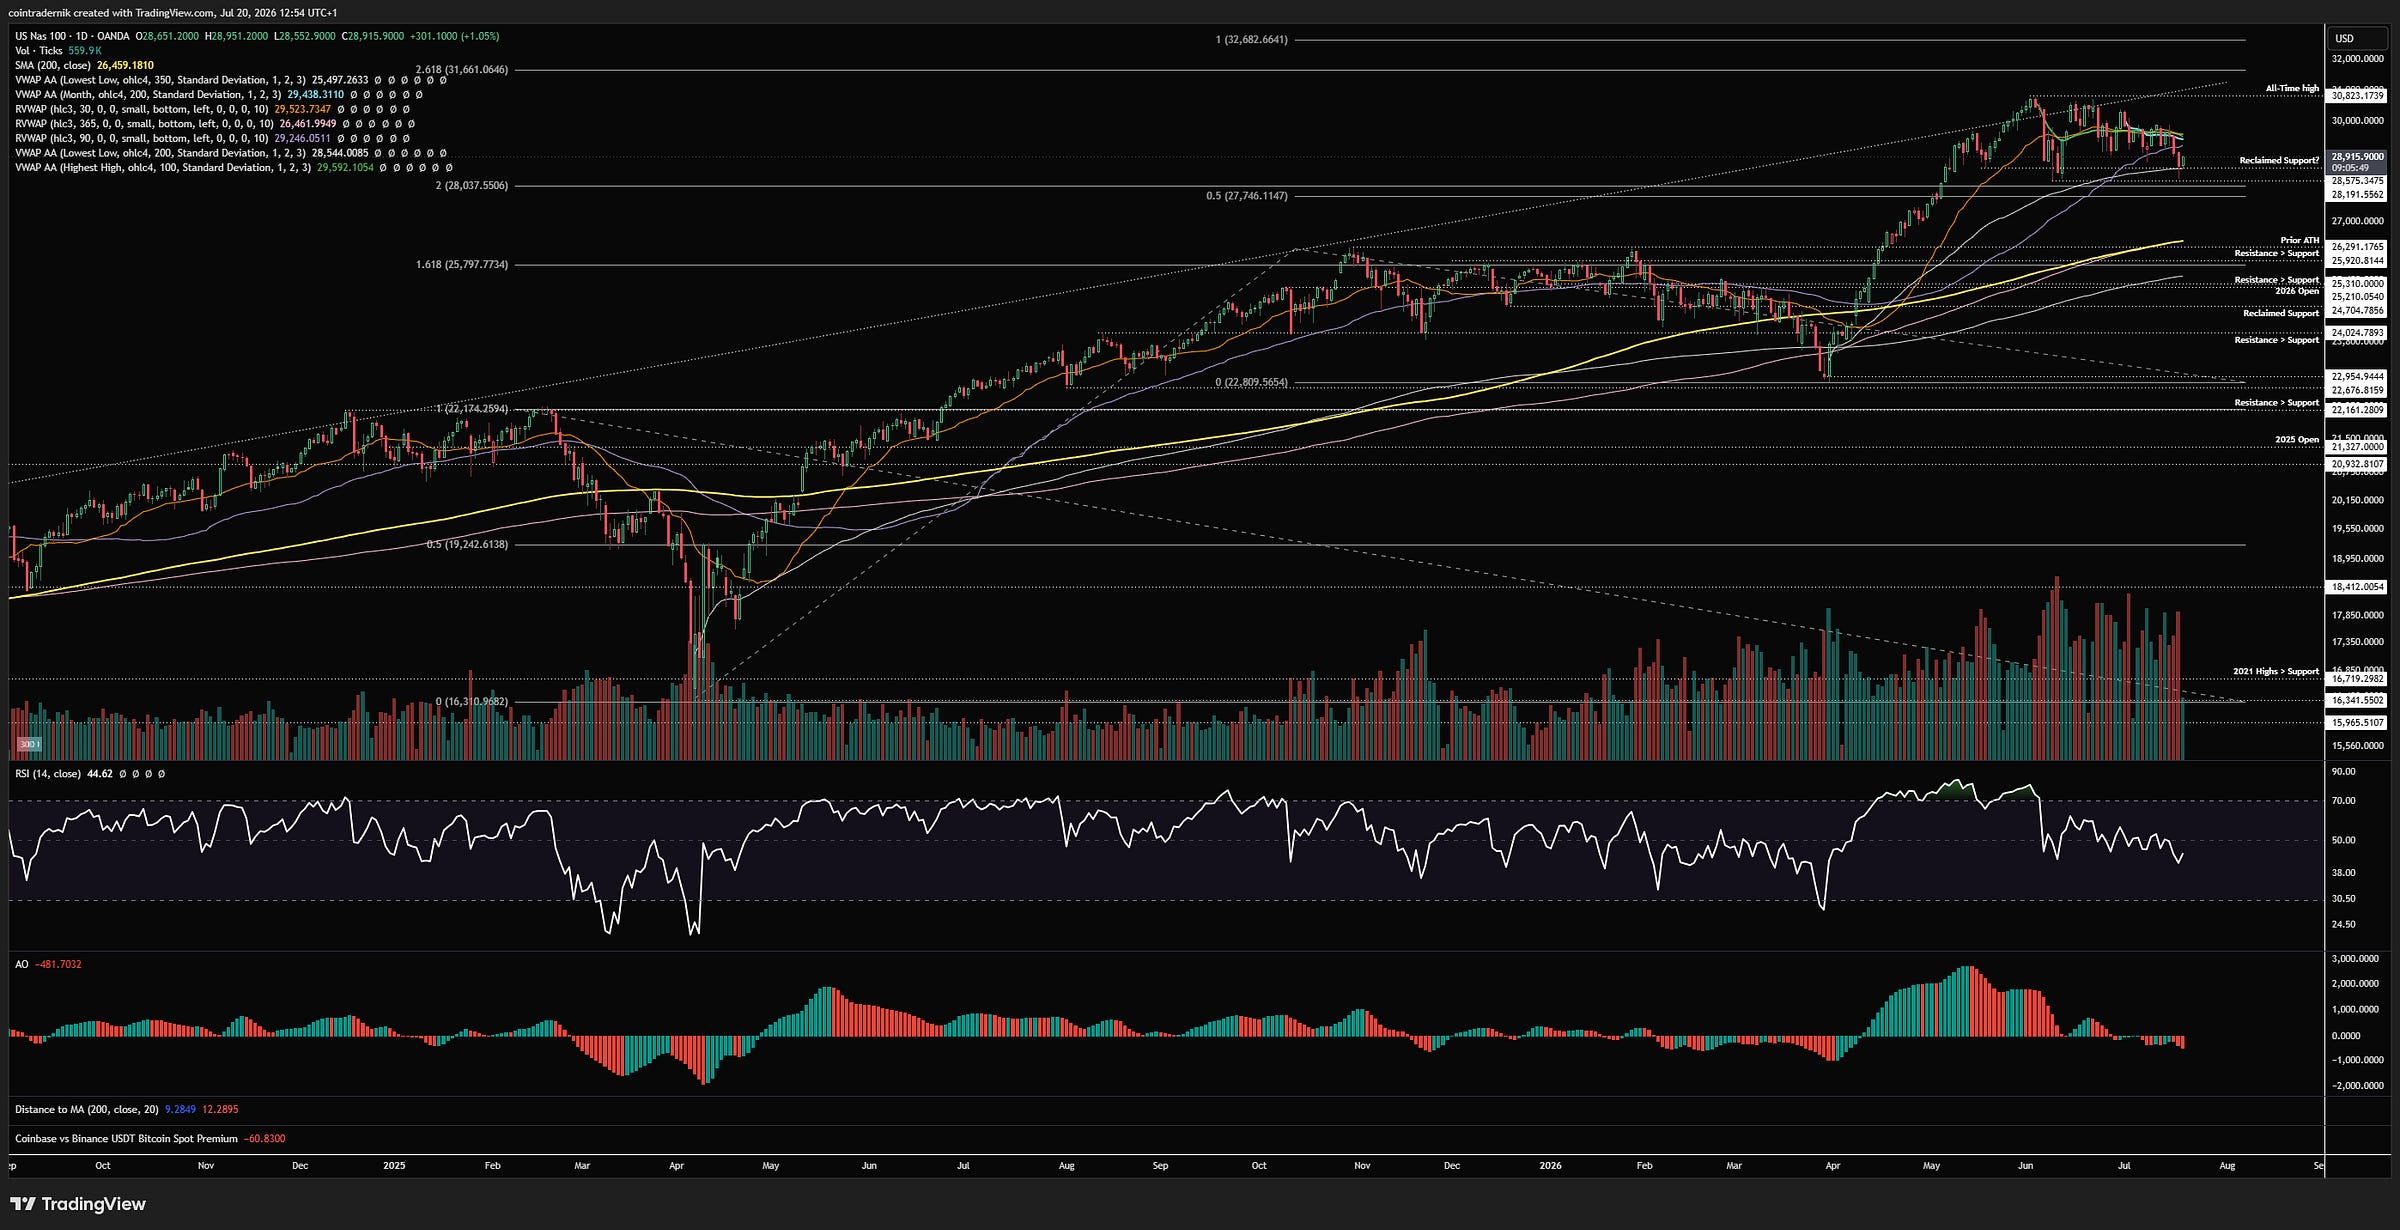This screenshot has height=1230, width=2400.
Task: Click the 24,704.7856 price axis label
Action: tap(2357, 311)
